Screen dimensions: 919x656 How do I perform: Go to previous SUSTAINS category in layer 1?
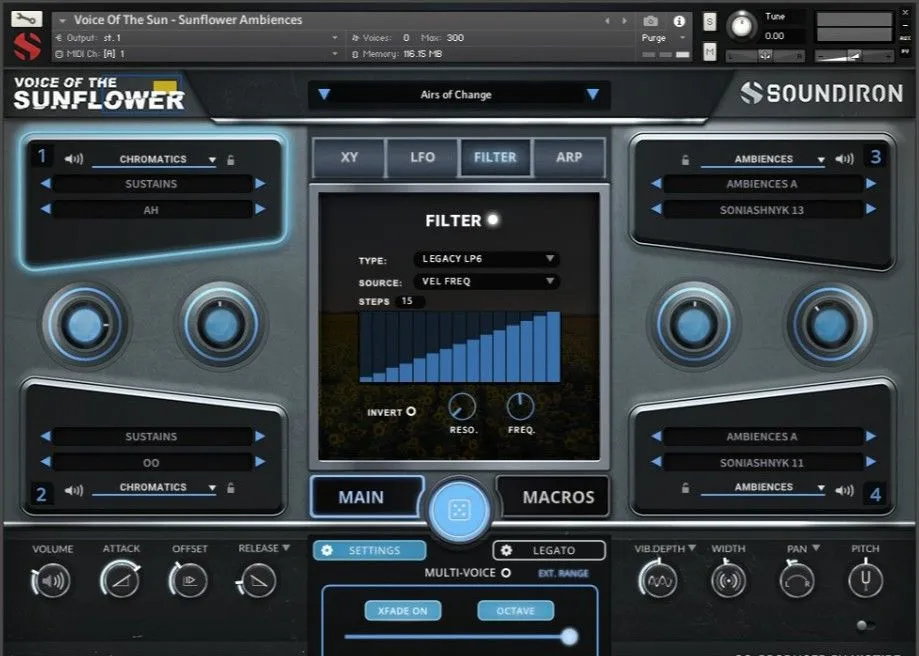[x=45, y=183]
